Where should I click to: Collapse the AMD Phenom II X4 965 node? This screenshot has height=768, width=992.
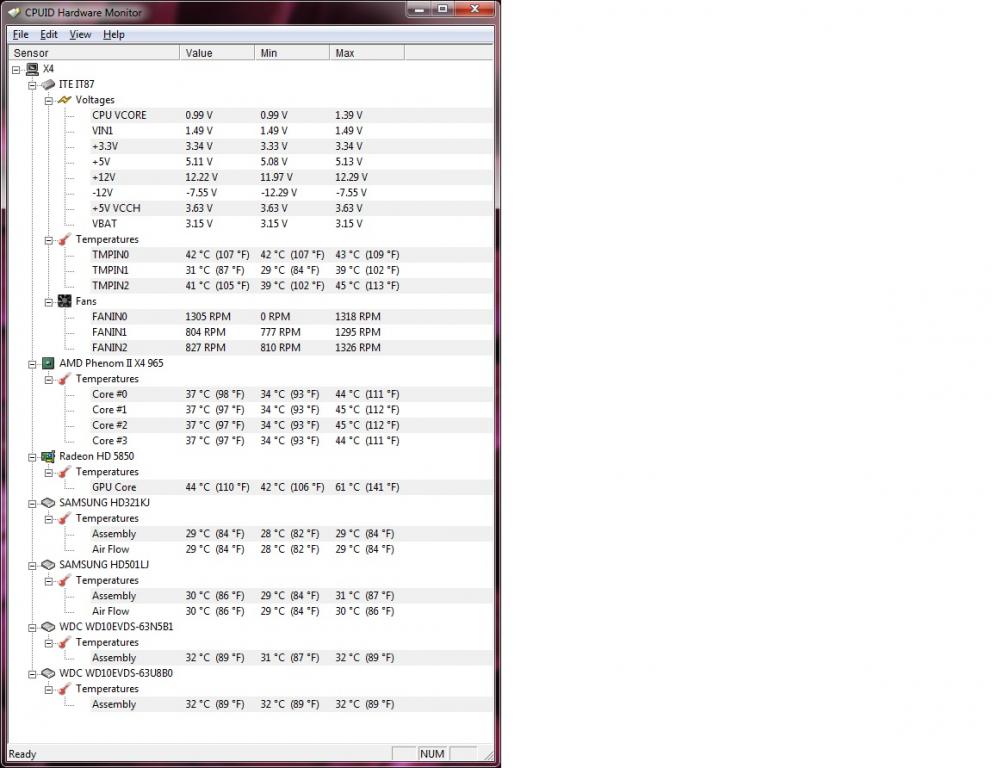click(x=32, y=364)
